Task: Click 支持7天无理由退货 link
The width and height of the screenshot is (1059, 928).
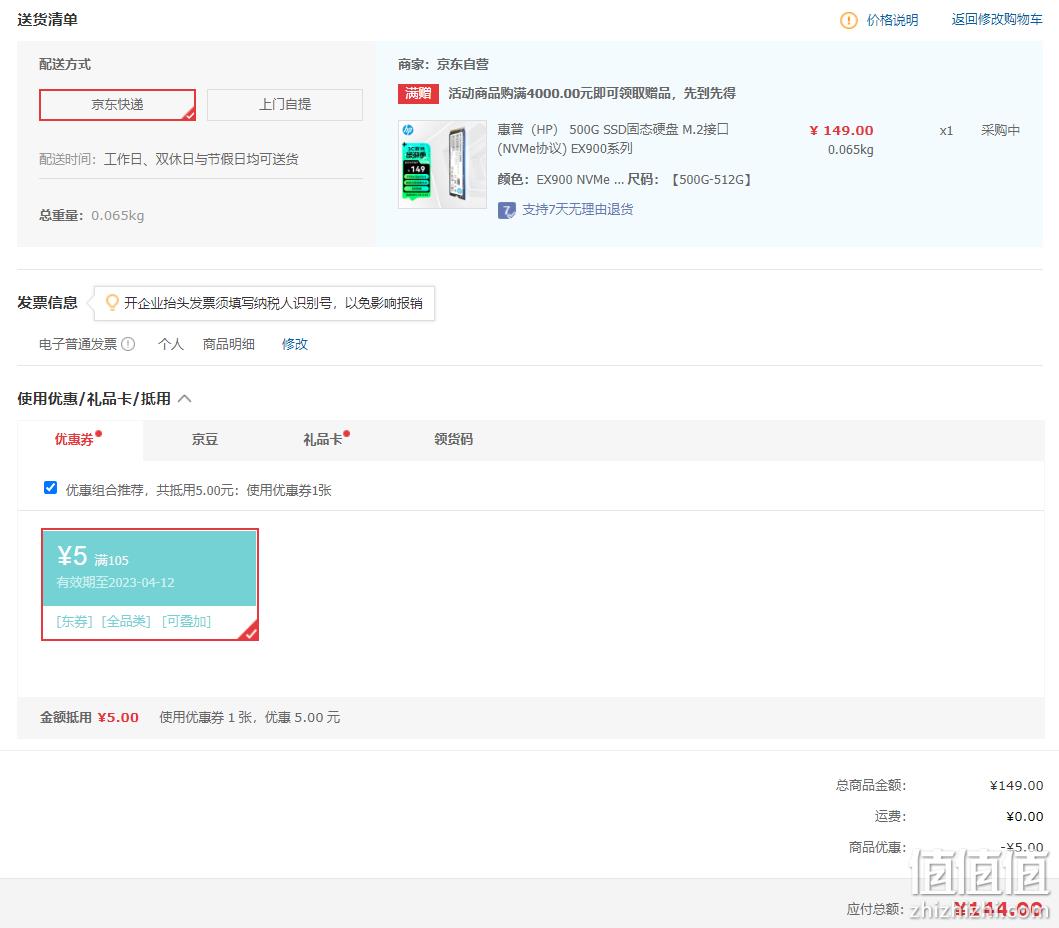Action: coord(577,209)
